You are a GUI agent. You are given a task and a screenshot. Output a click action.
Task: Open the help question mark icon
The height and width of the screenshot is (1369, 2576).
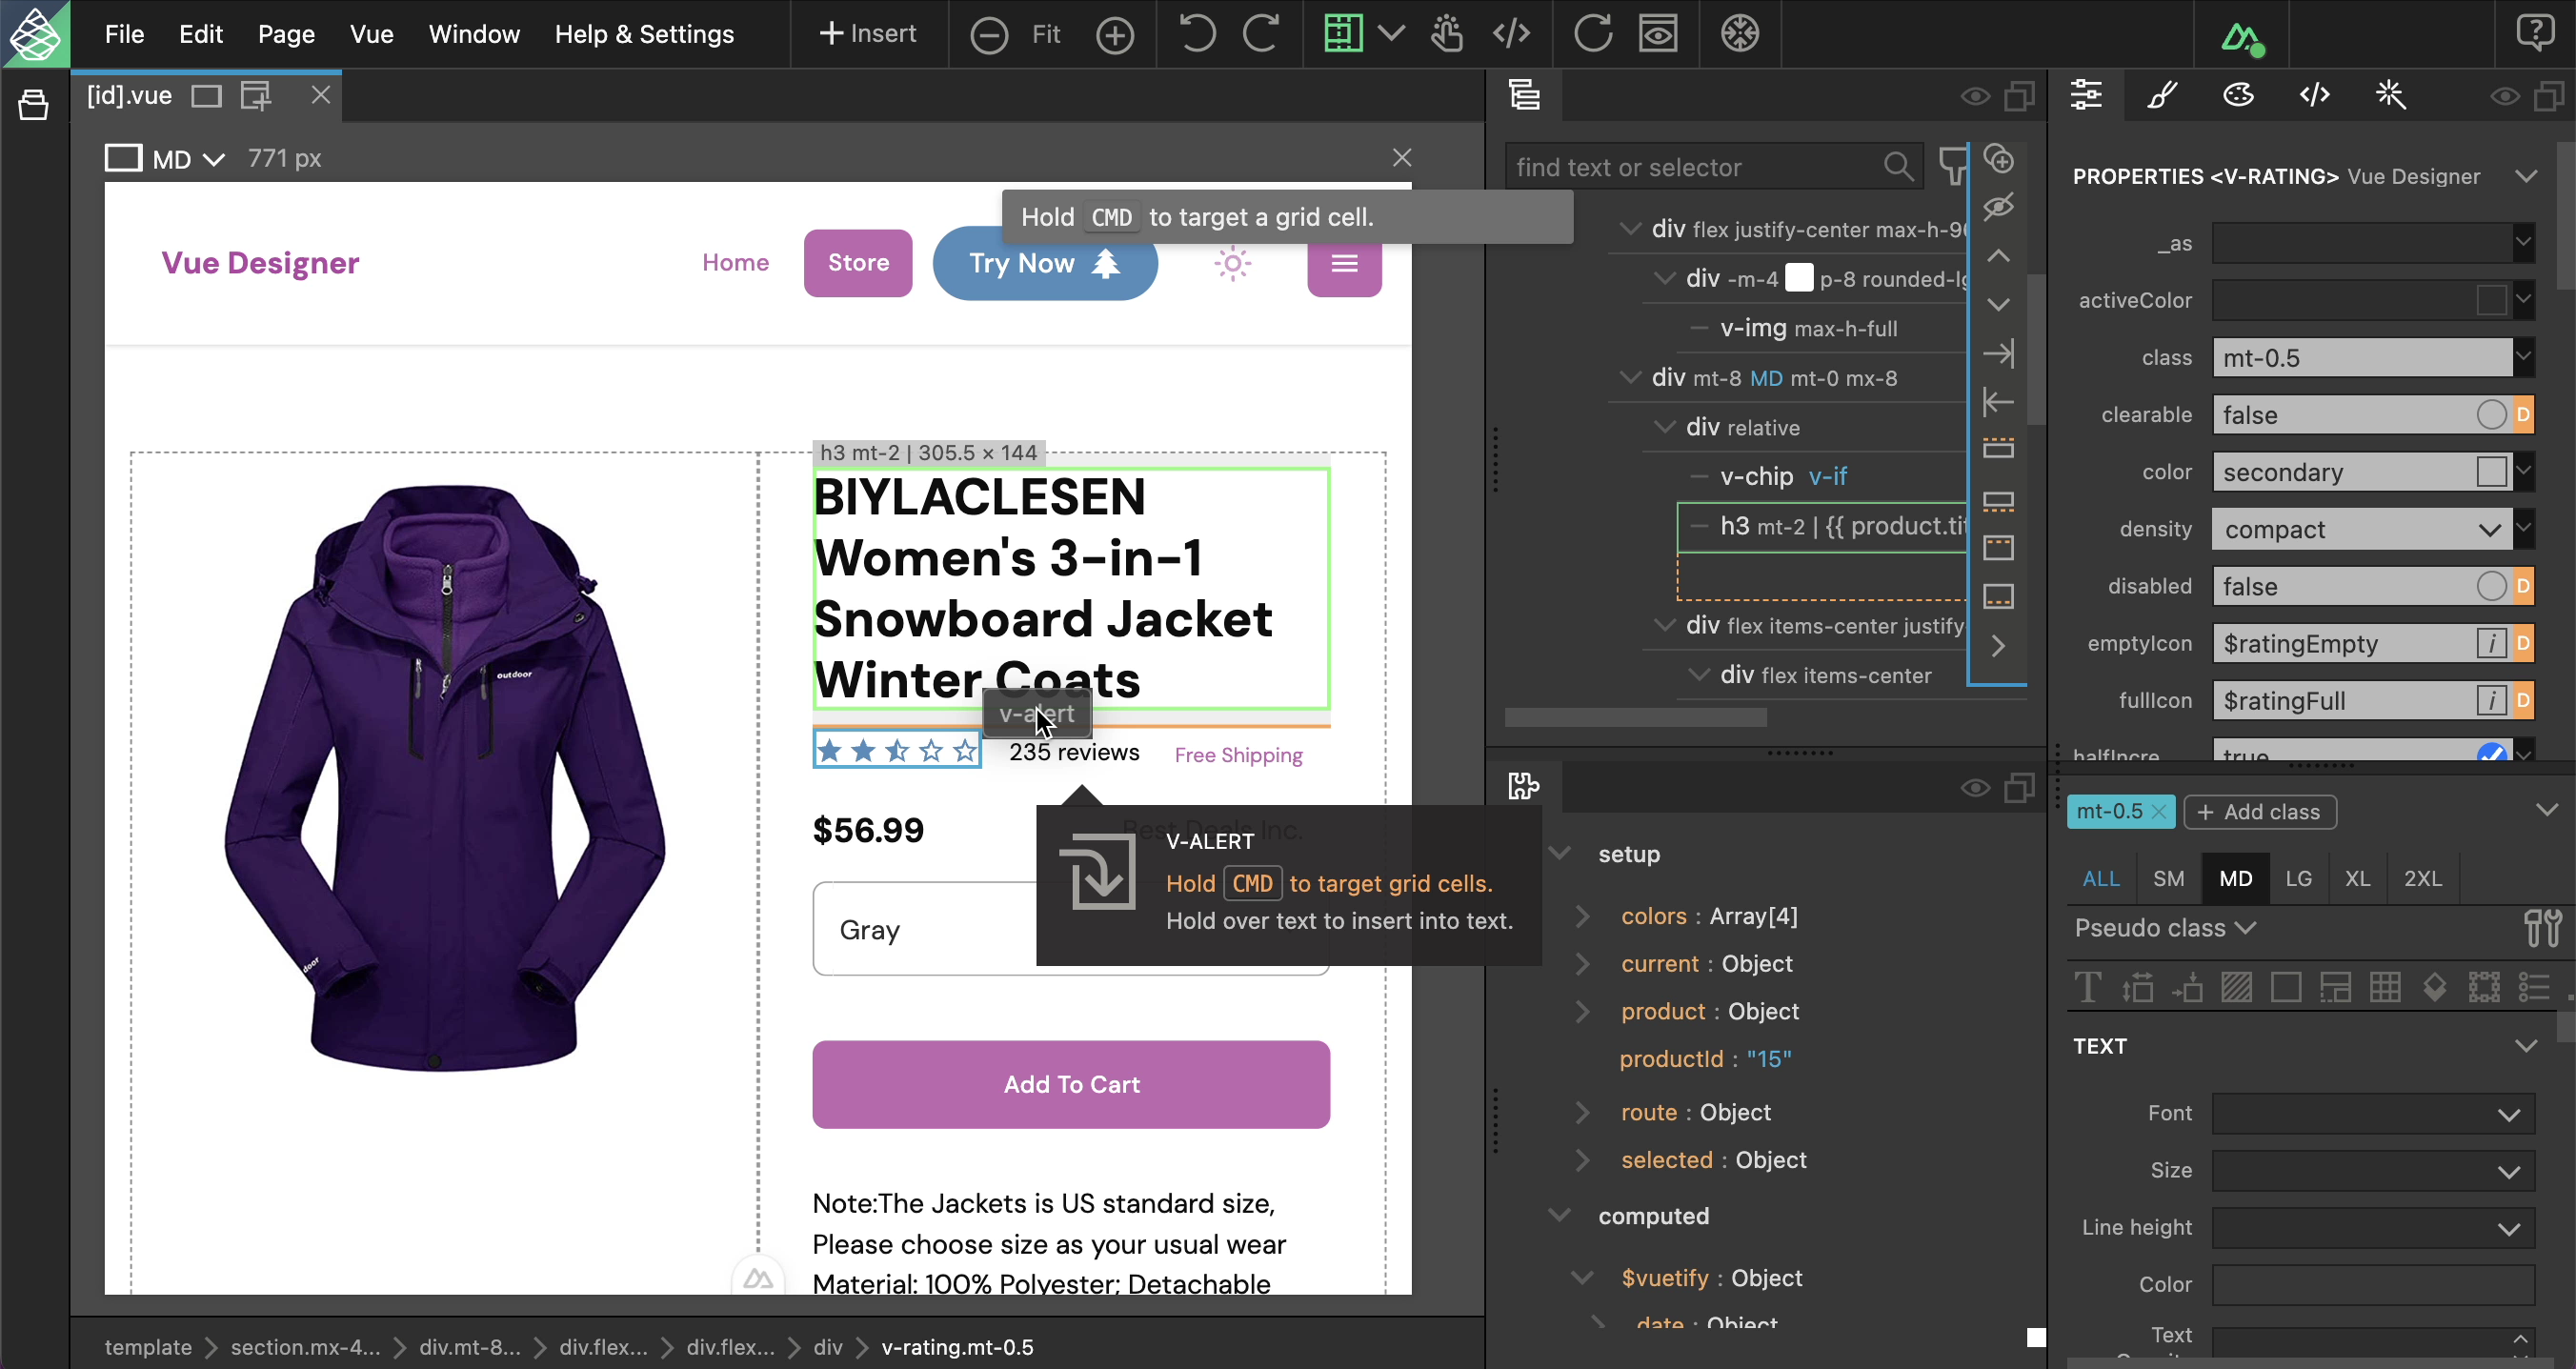click(2535, 32)
